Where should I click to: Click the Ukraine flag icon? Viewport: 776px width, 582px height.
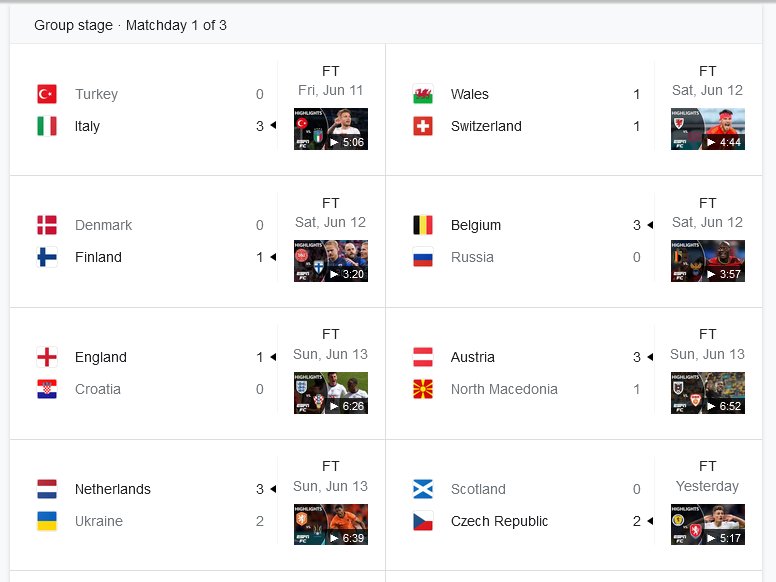coord(47,521)
